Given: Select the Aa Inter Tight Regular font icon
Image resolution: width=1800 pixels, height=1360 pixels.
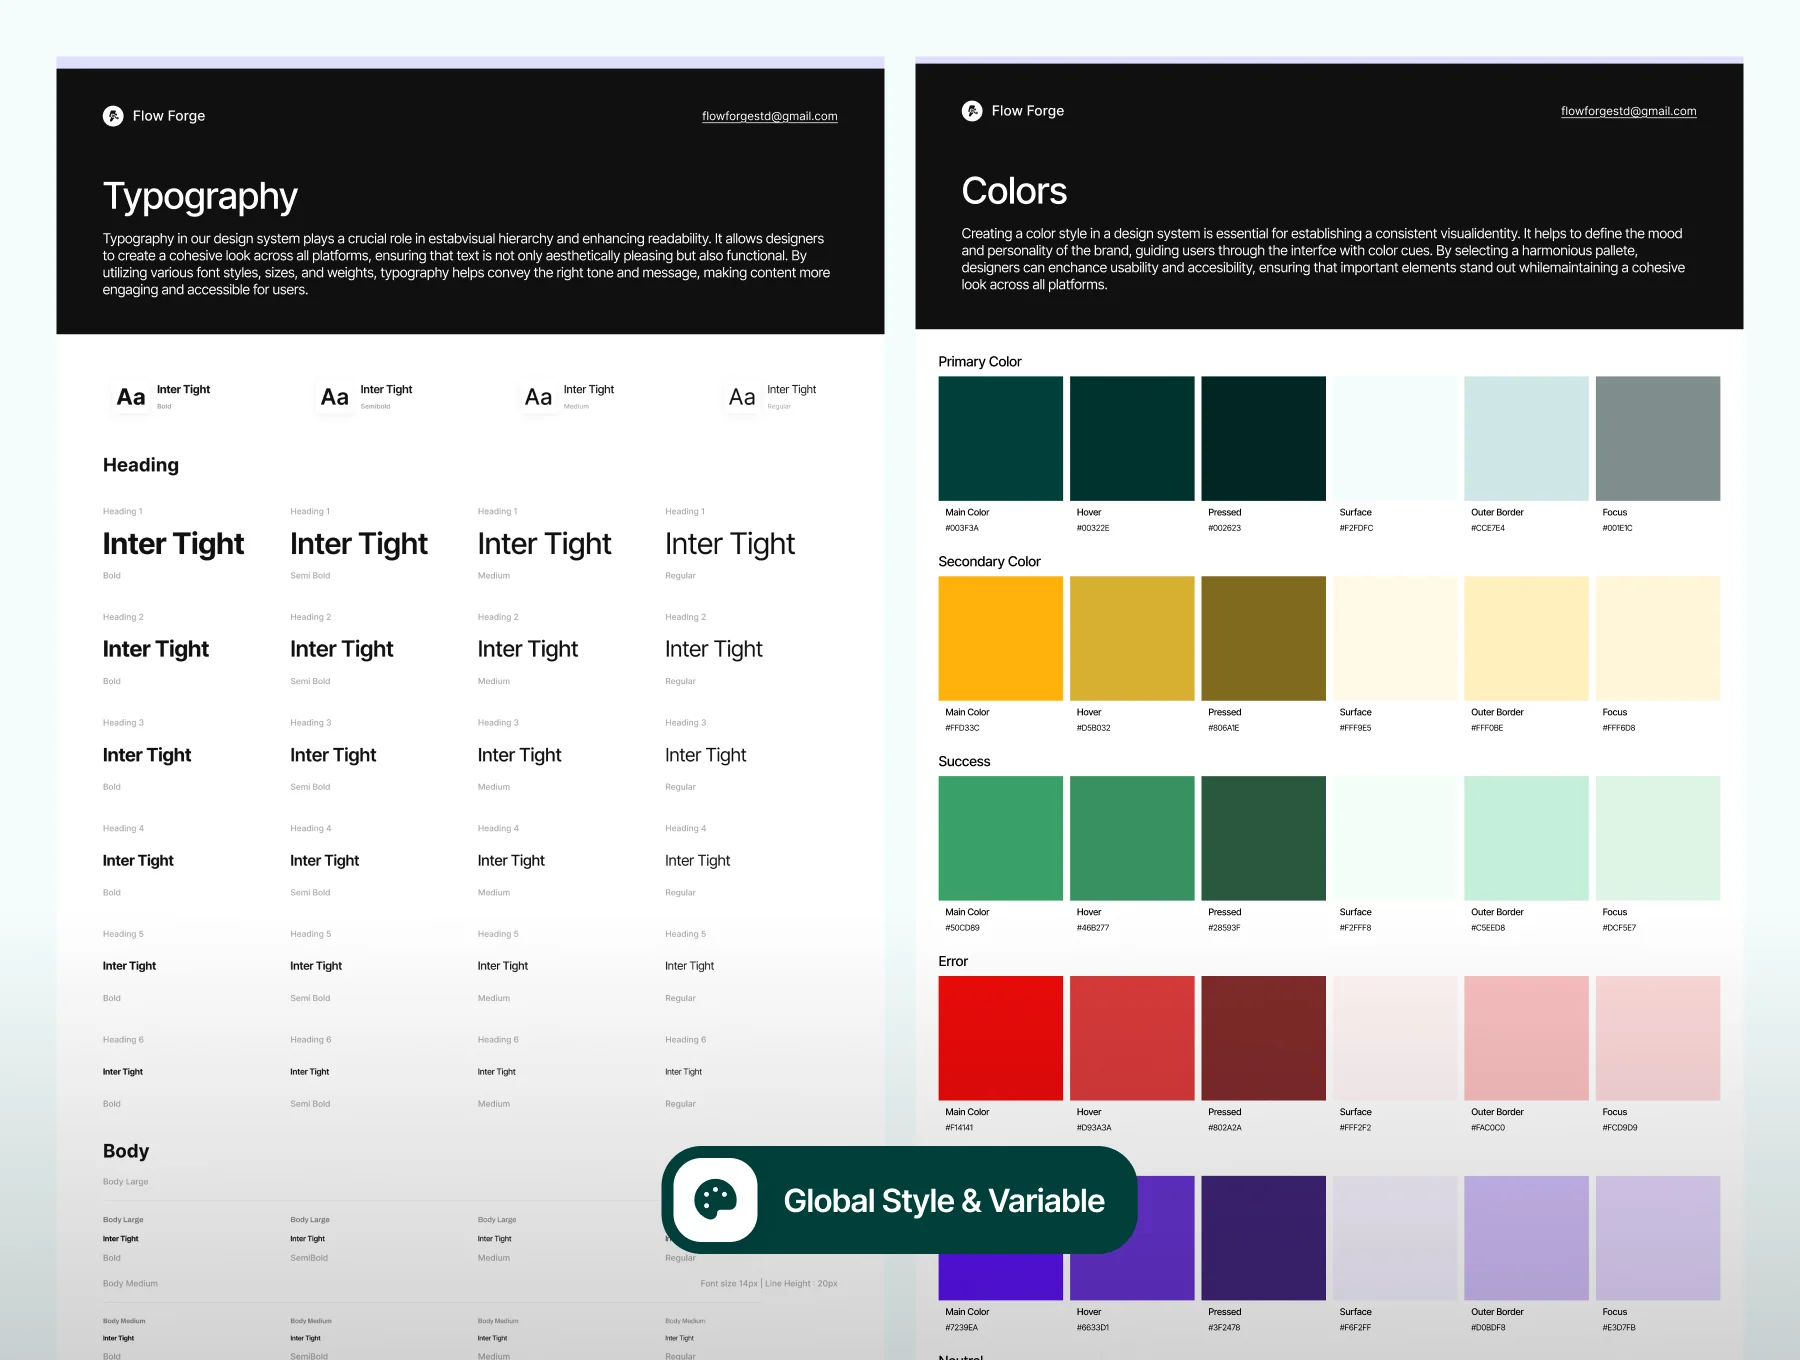Looking at the screenshot, I should tap(742, 397).
